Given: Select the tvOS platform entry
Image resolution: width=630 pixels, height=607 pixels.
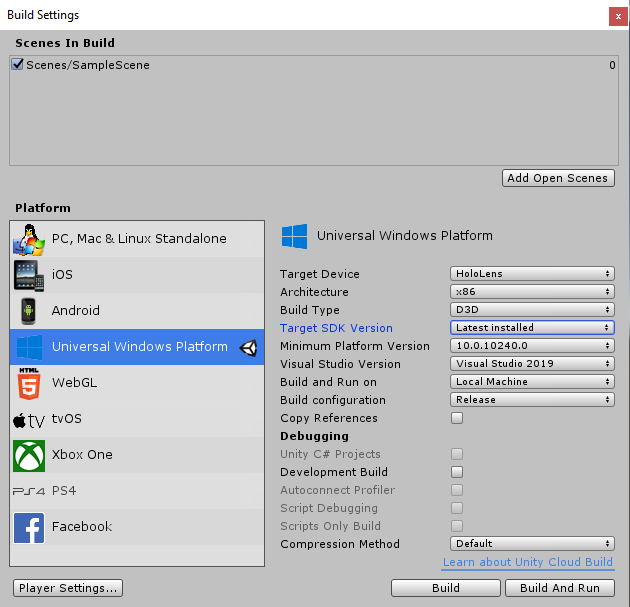Looking at the screenshot, I should click(137, 419).
